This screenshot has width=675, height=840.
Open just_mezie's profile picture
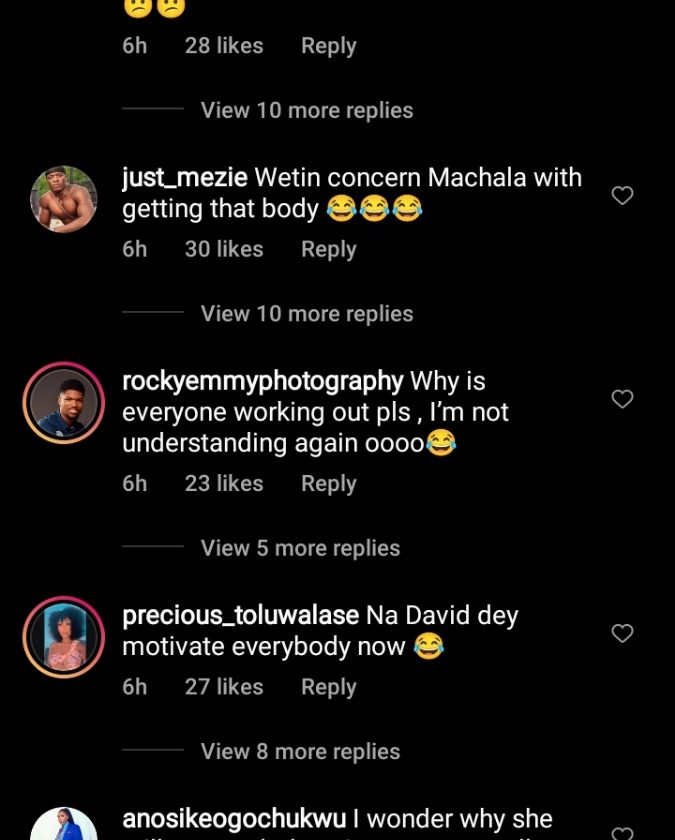[64, 199]
